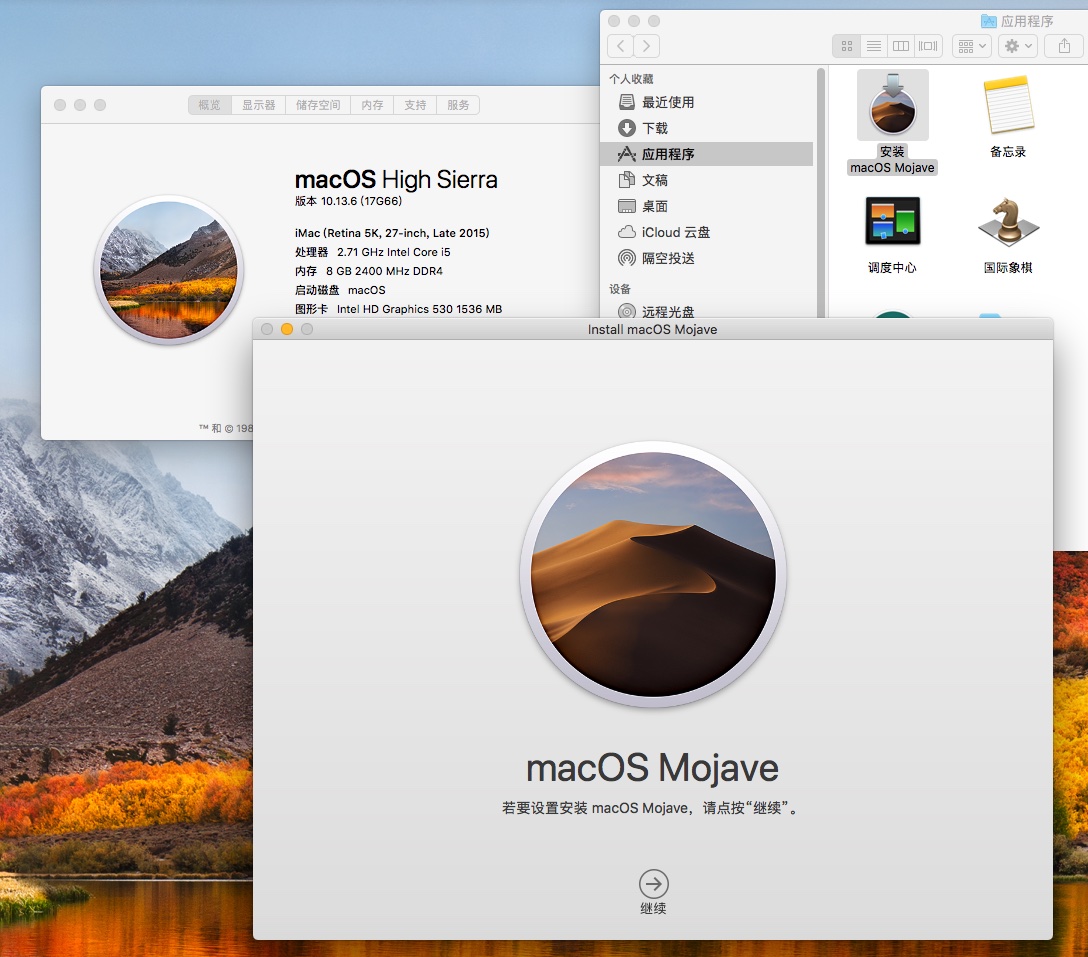Screen dimensions: 1088x957
Task: Open the gear action menu dropdown
Action: 1016,46
